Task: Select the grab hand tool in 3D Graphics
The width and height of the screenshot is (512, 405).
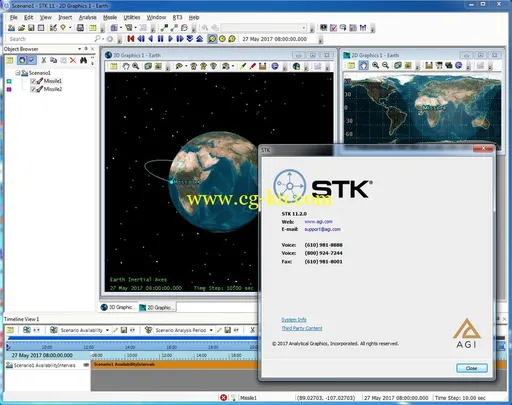Action: (126, 66)
